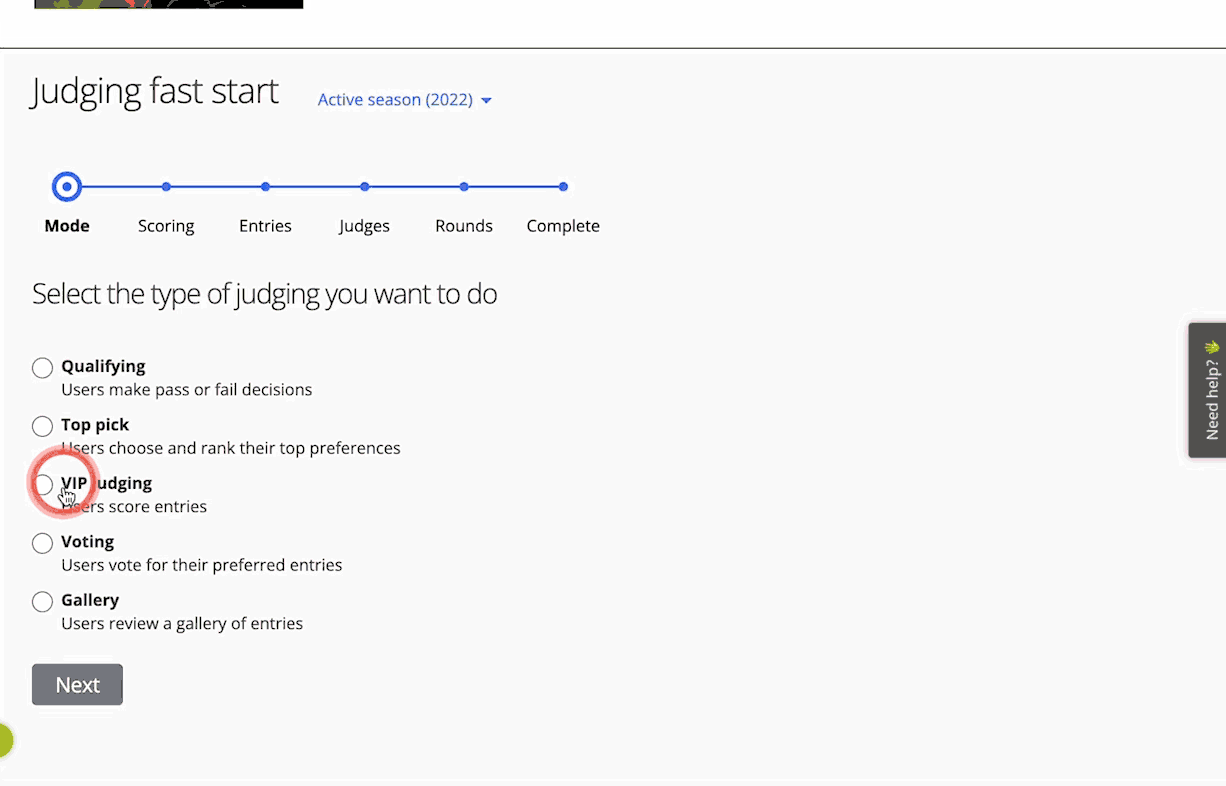Click the dropdown chevron beside Active season

point(487,100)
